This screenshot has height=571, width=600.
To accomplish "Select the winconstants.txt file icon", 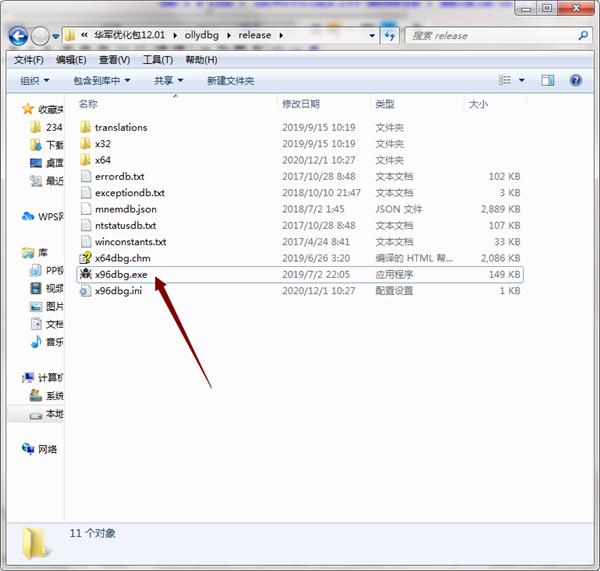I will tap(86, 242).
